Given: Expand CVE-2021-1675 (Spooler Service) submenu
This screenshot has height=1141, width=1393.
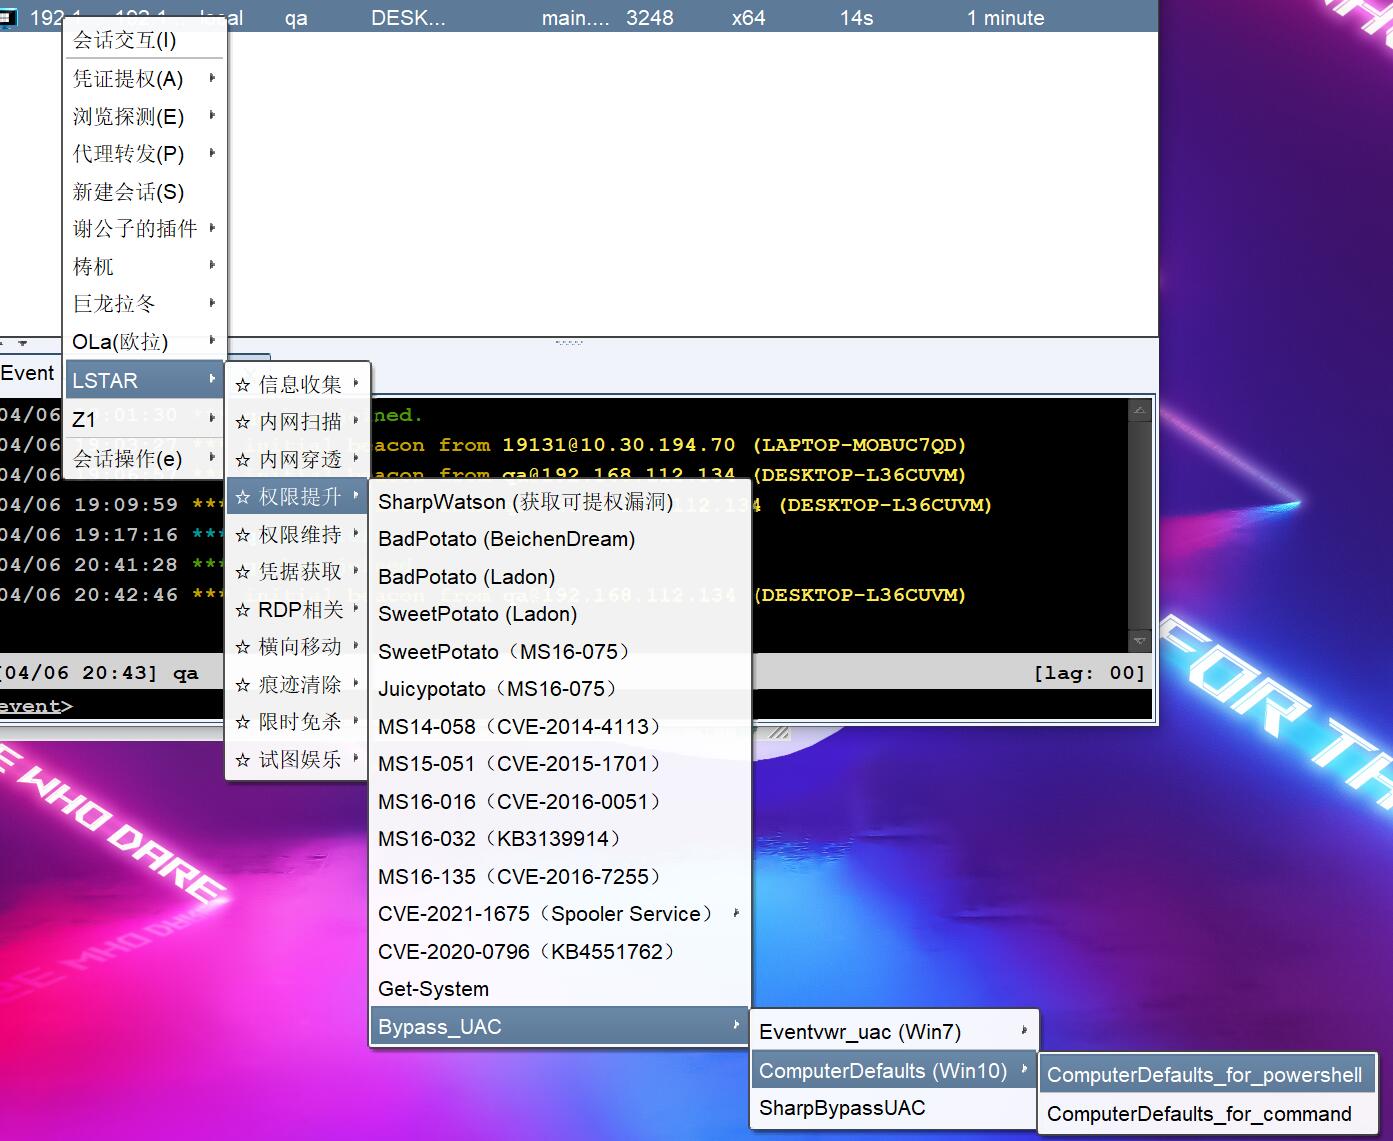Looking at the screenshot, I should [x=560, y=914].
